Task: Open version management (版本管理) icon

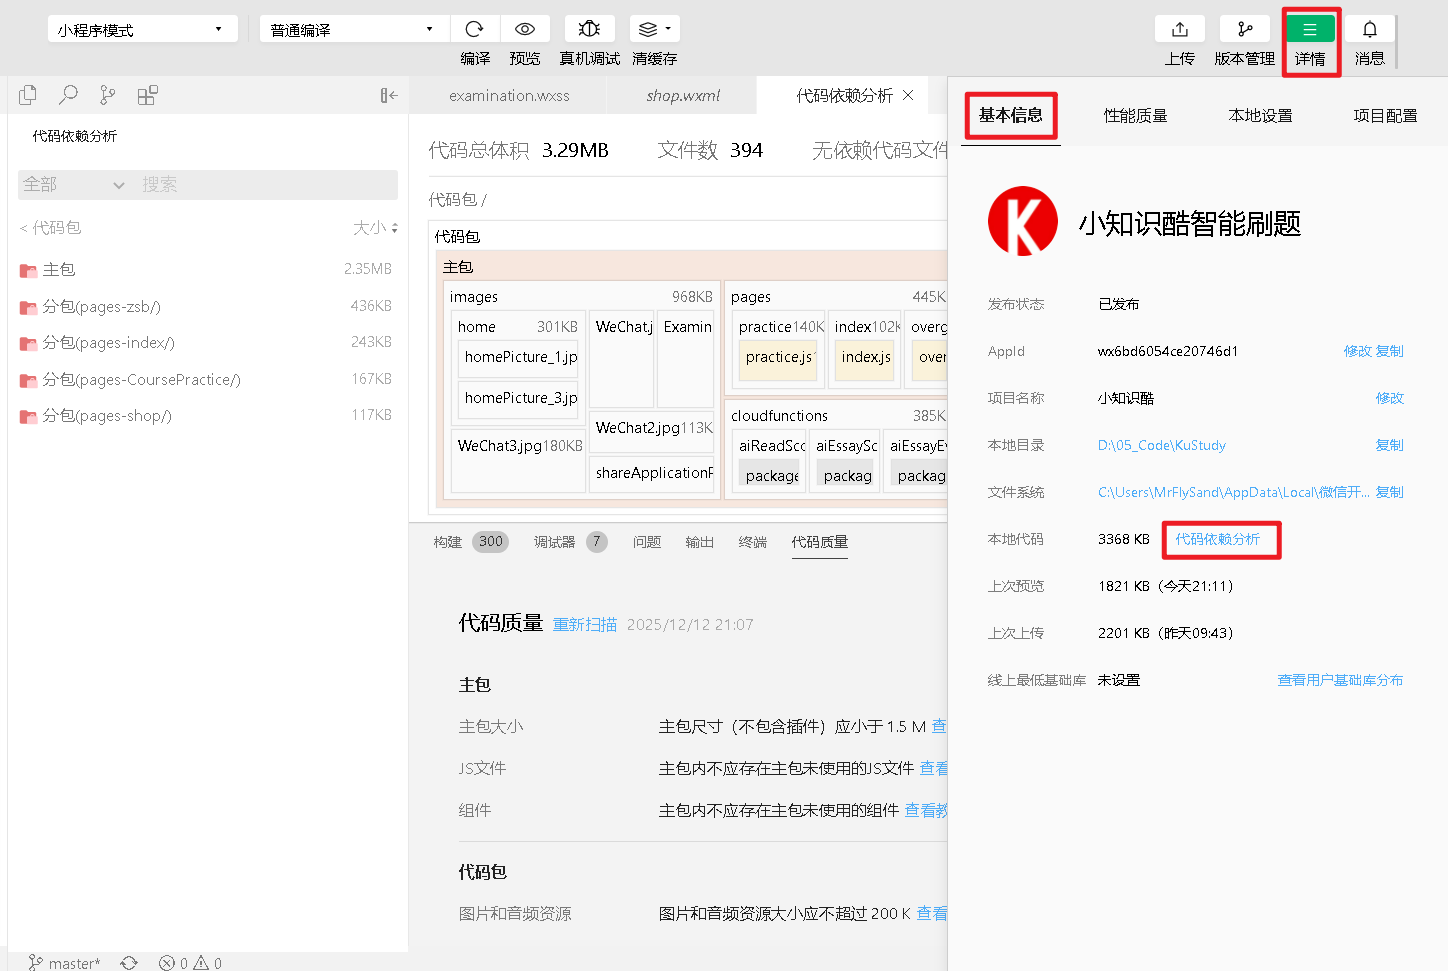Action: (x=1245, y=29)
